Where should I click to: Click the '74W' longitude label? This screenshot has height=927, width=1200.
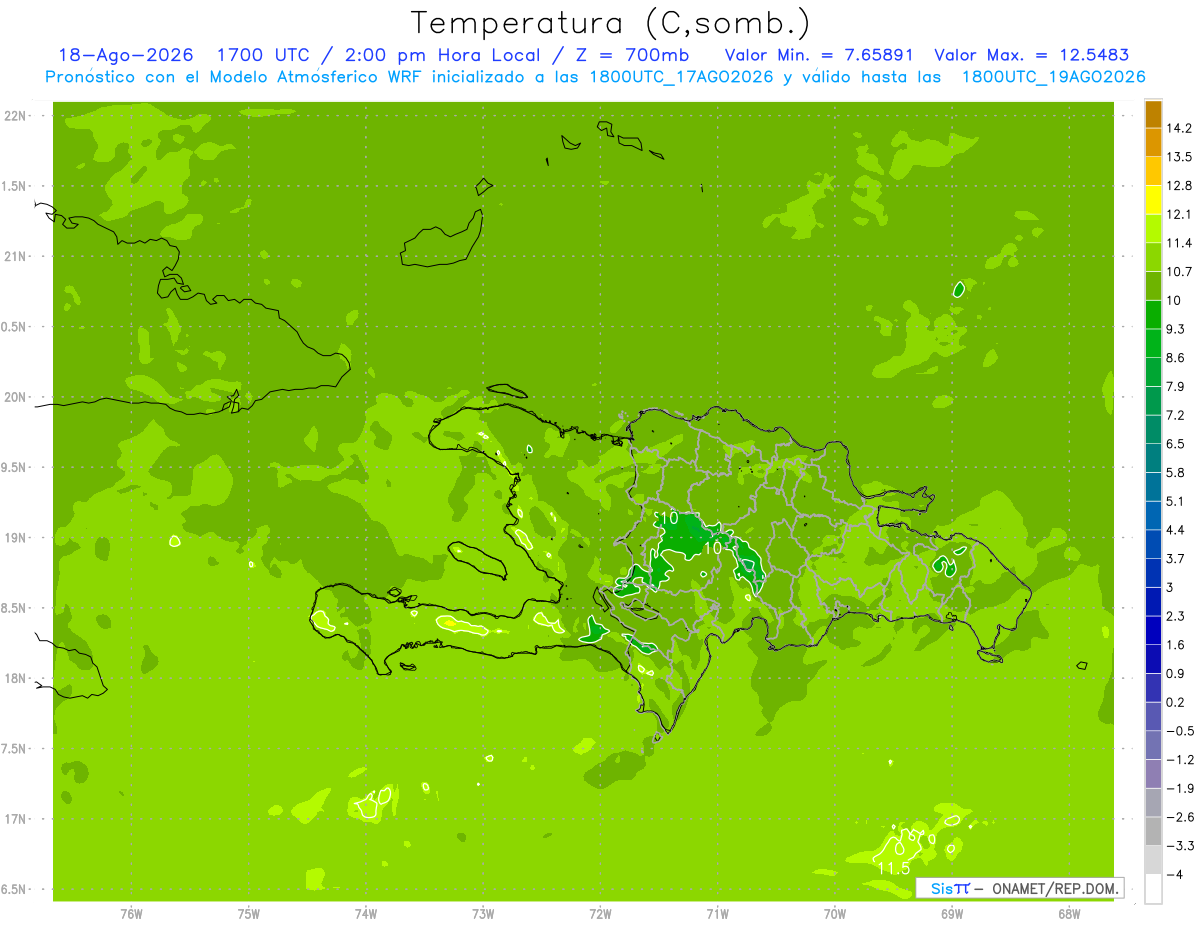point(365,913)
